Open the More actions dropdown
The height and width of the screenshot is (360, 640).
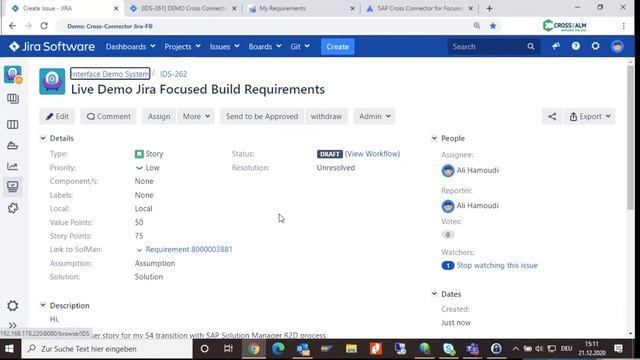tap(196, 116)
